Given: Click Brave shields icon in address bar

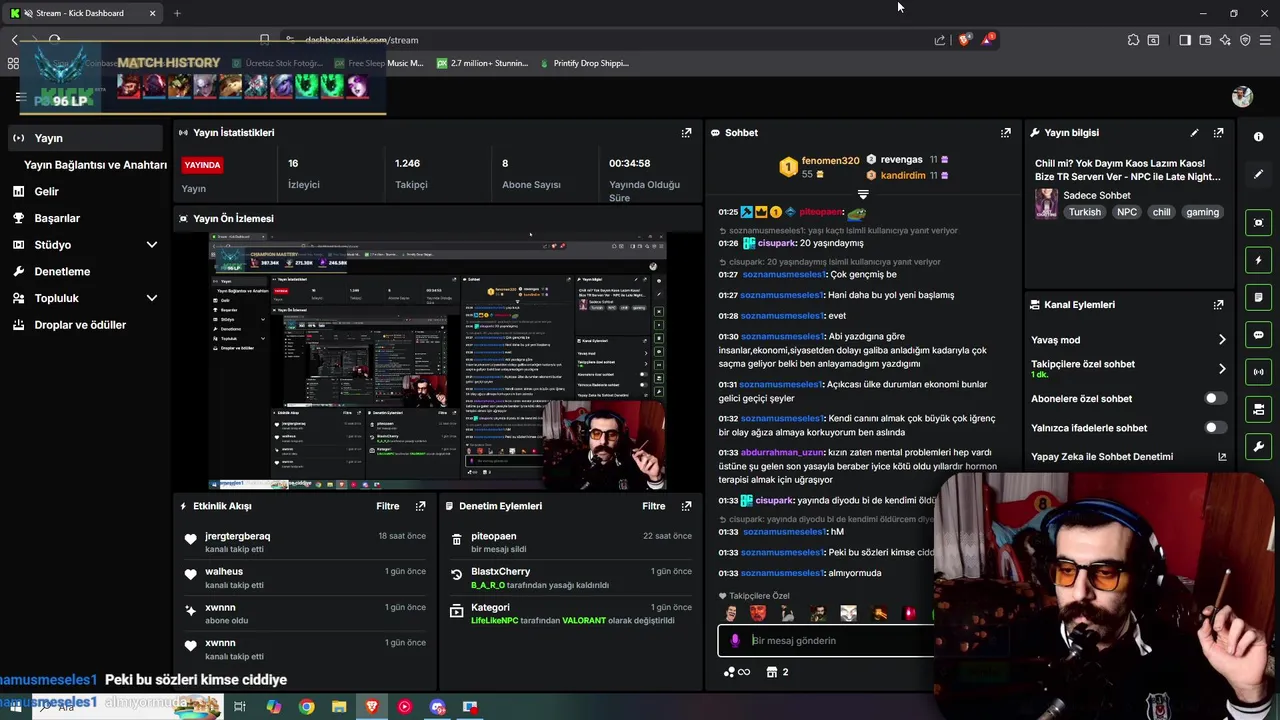Looking at the screenshot, I should (964, 40).
